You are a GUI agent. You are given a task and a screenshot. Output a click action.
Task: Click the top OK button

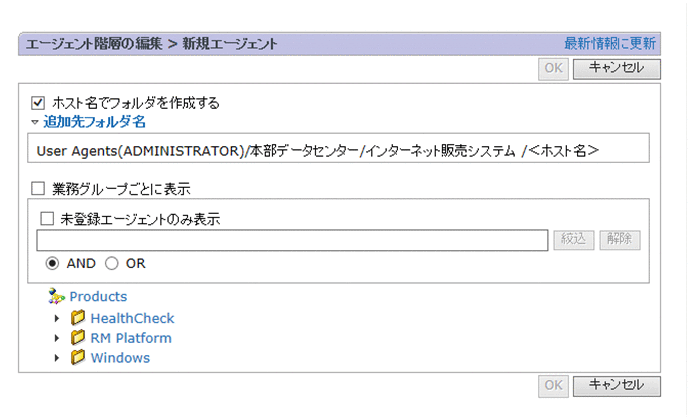tap(554, 69)
